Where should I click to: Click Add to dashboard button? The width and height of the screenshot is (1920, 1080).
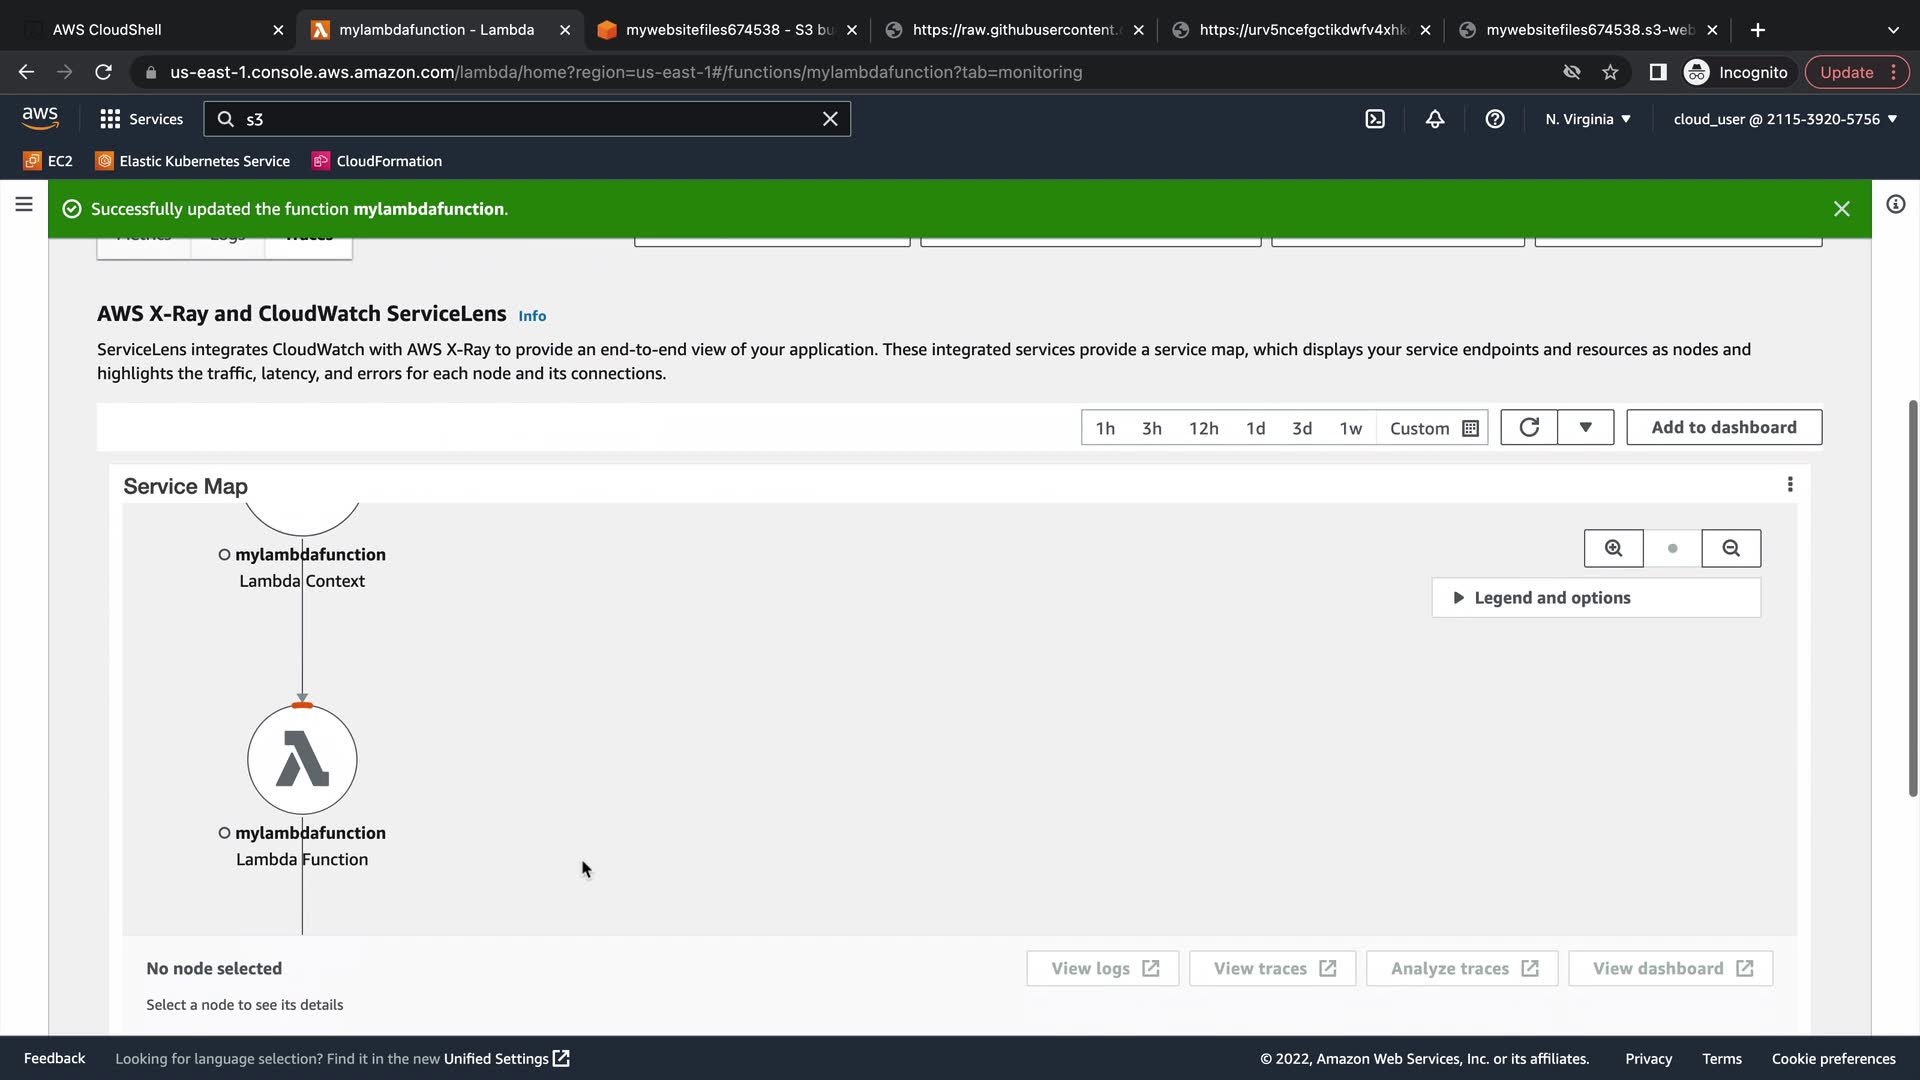click(1723, 427)
